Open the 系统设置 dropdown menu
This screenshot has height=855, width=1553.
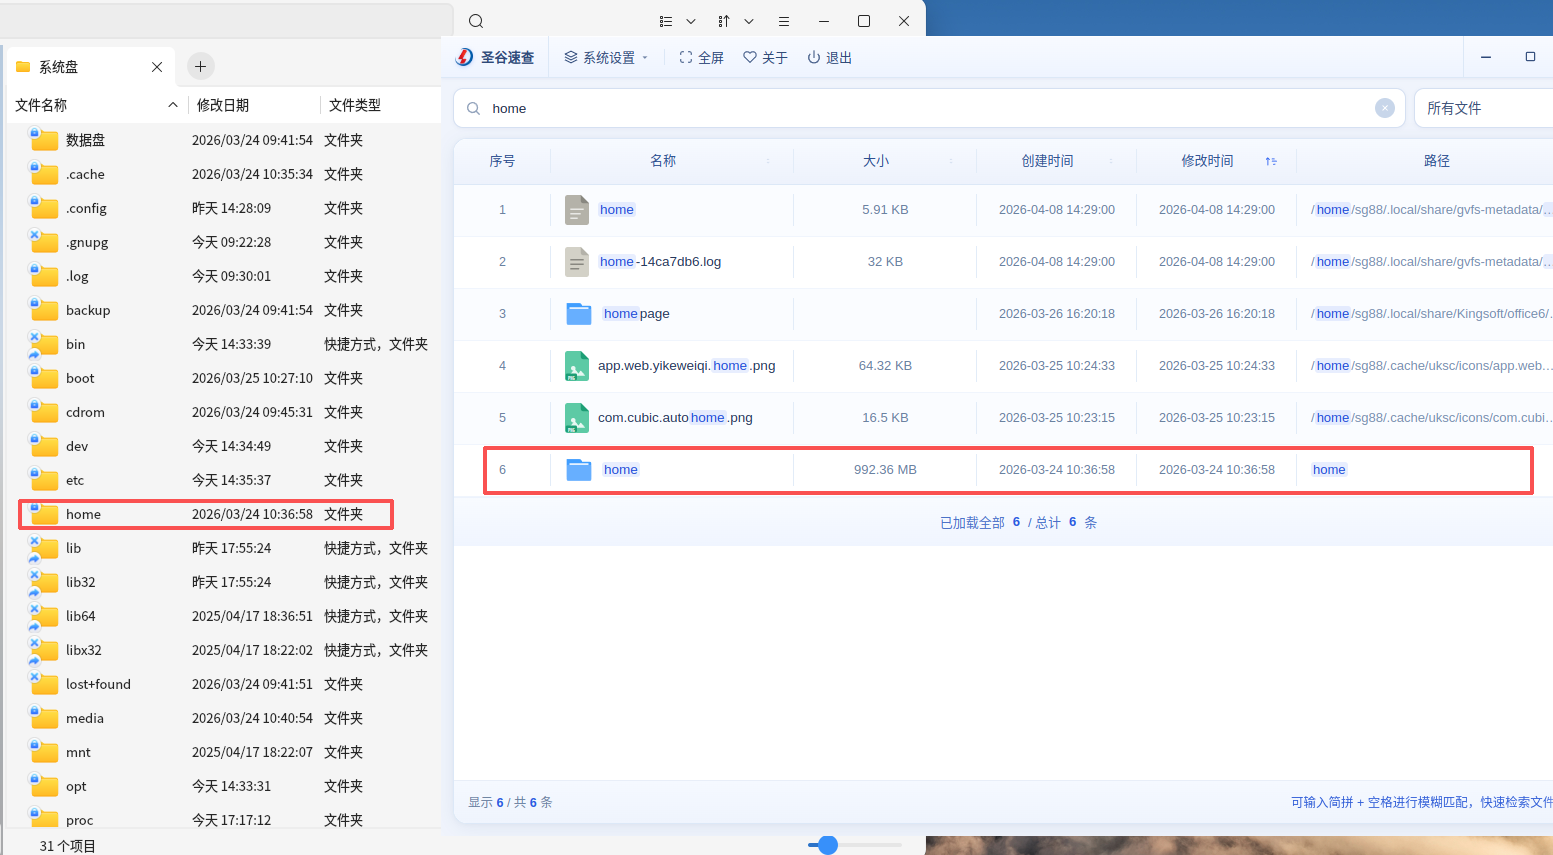coord(606,58)
